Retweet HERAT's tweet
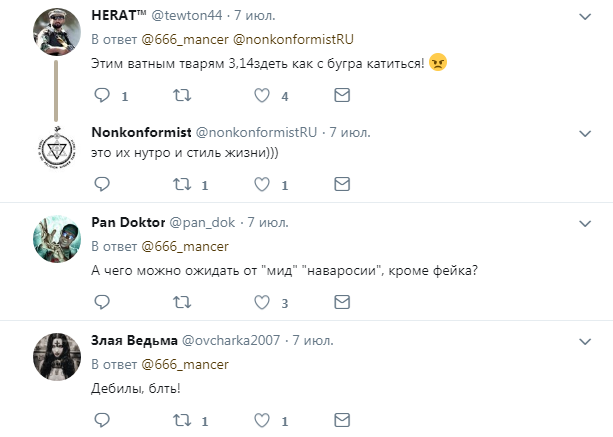 (181, 97)
